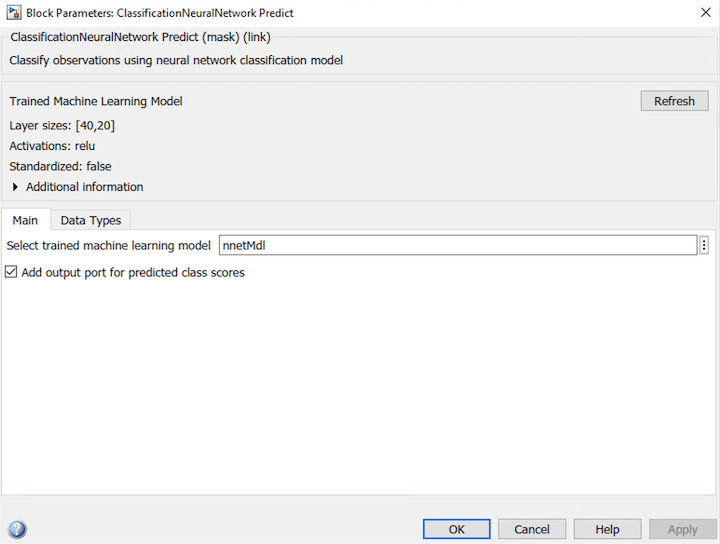Screen dimensions: 720x544
Task: Click the Cancel button
Action: (x=532, y=529)
